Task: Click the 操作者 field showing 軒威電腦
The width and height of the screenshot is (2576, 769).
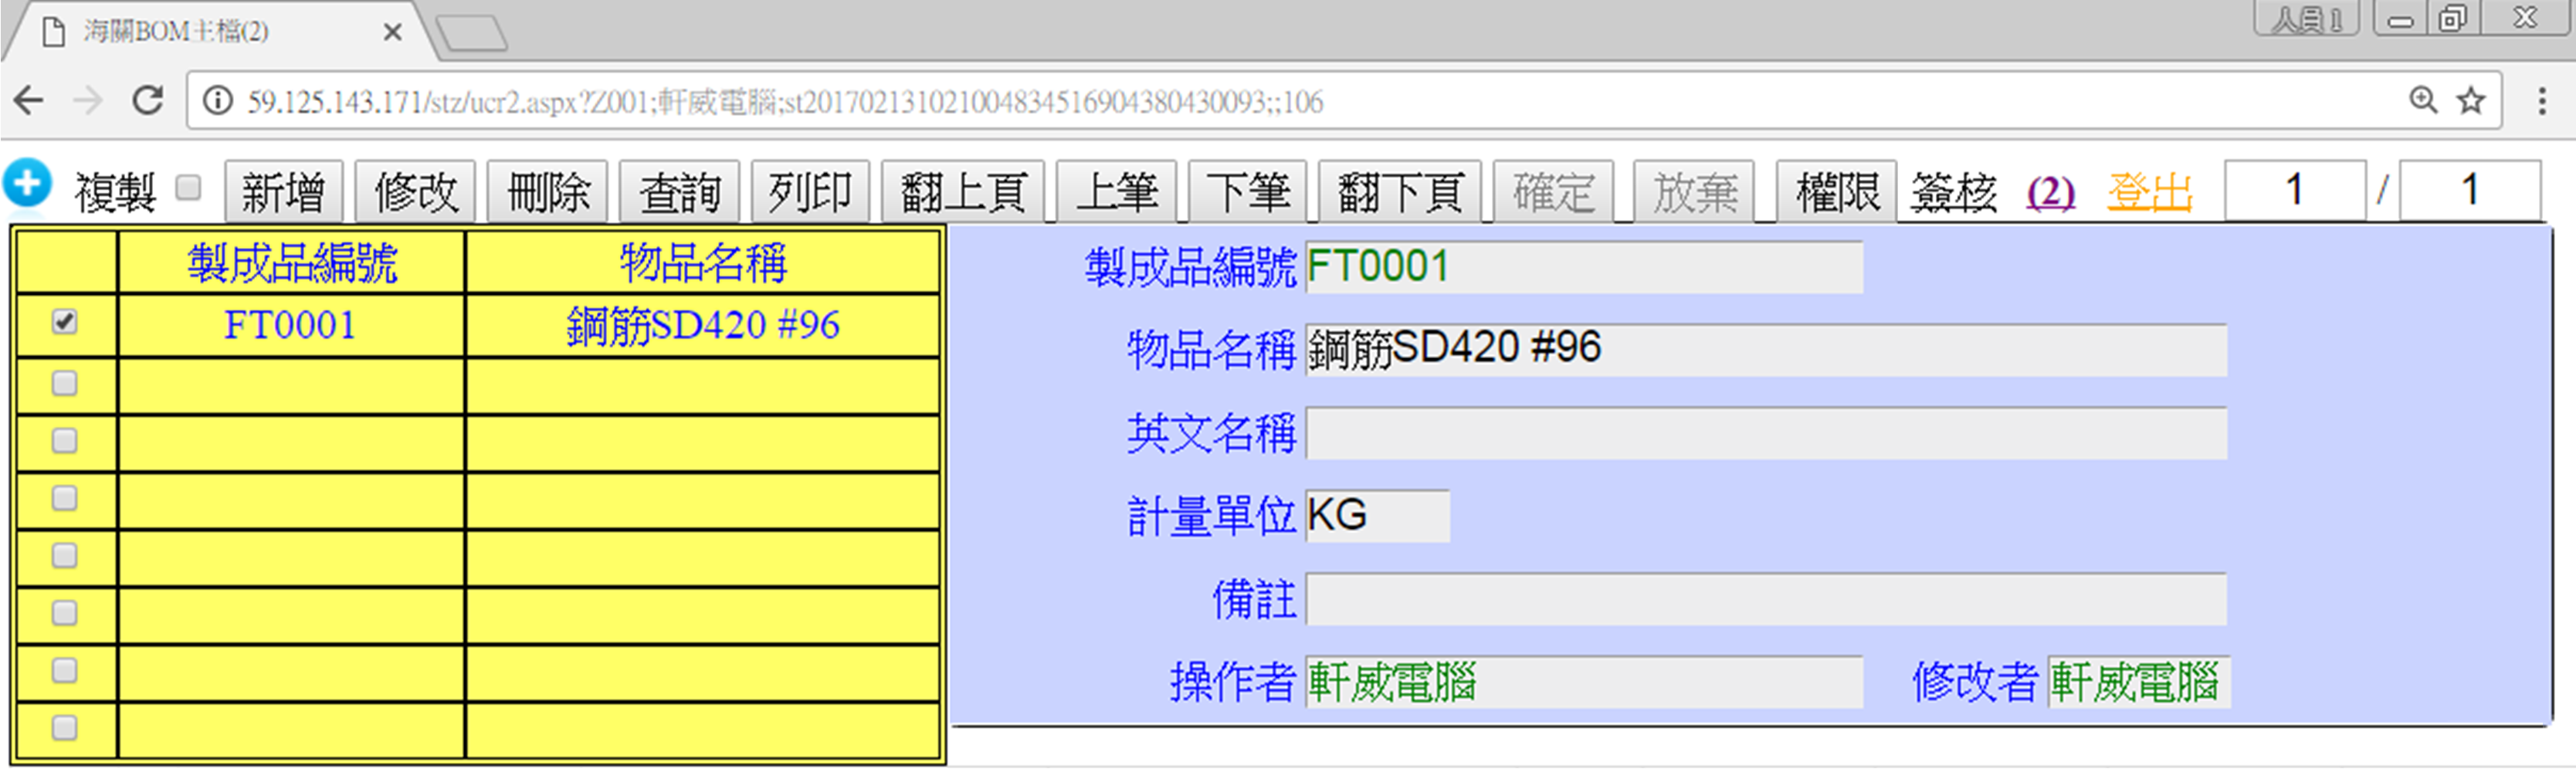Action: (1584, 682)
